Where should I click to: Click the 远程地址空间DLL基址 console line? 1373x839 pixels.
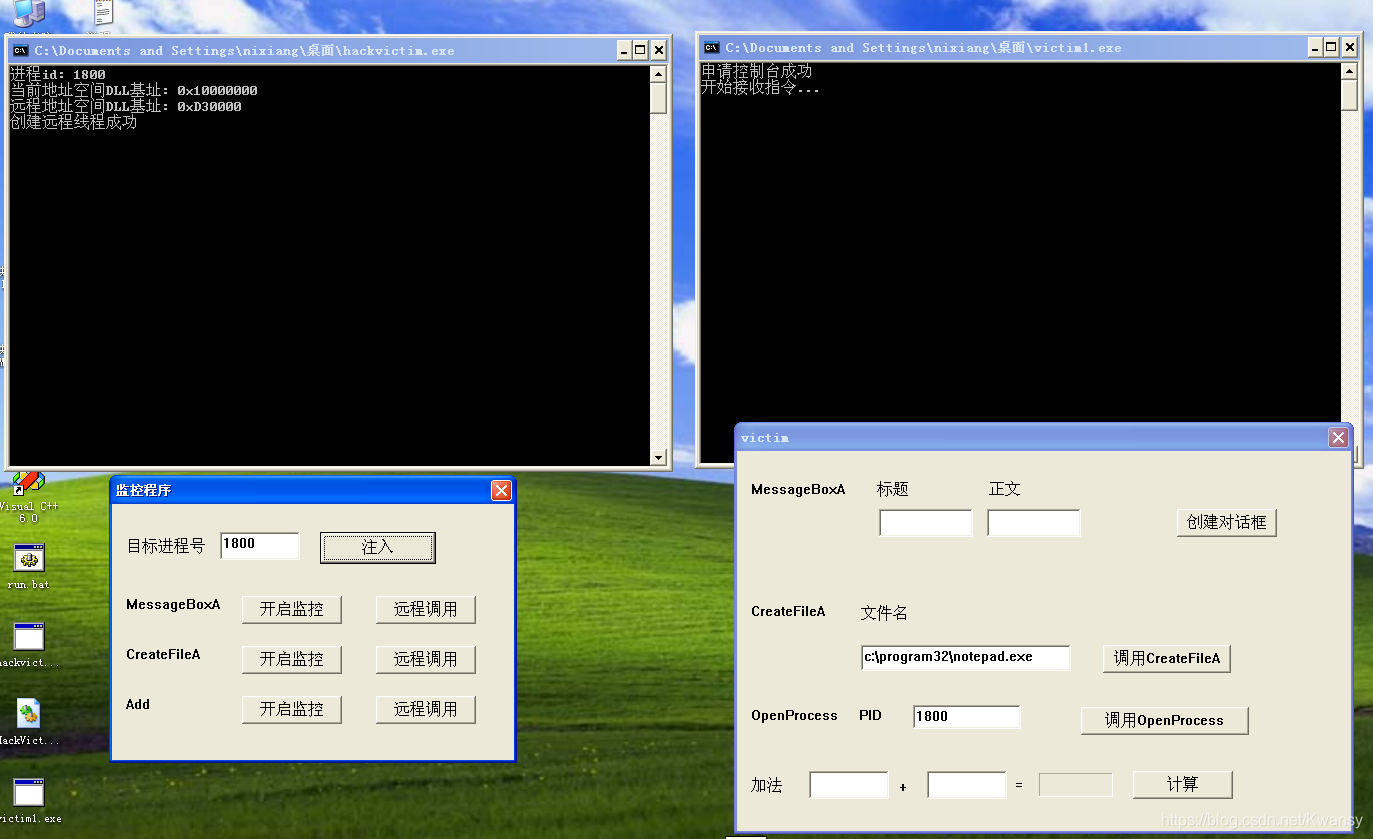pyautogui.click(x=126, y=106)
